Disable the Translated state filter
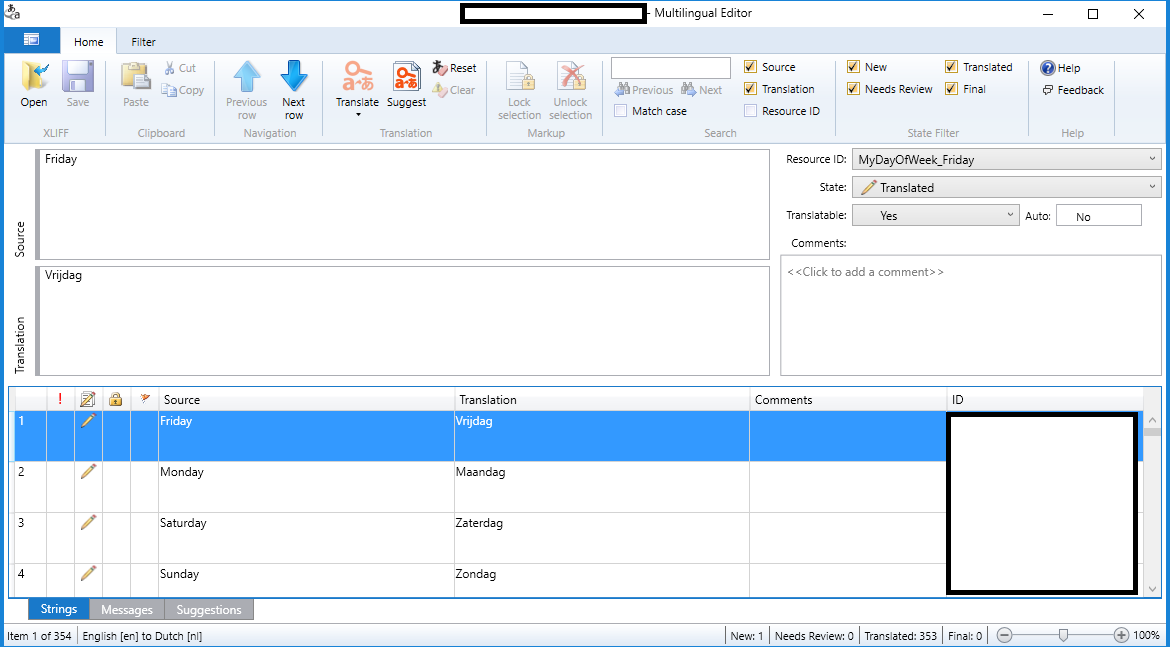Screen dimensions: 1170x647 (x=951, y=67)
